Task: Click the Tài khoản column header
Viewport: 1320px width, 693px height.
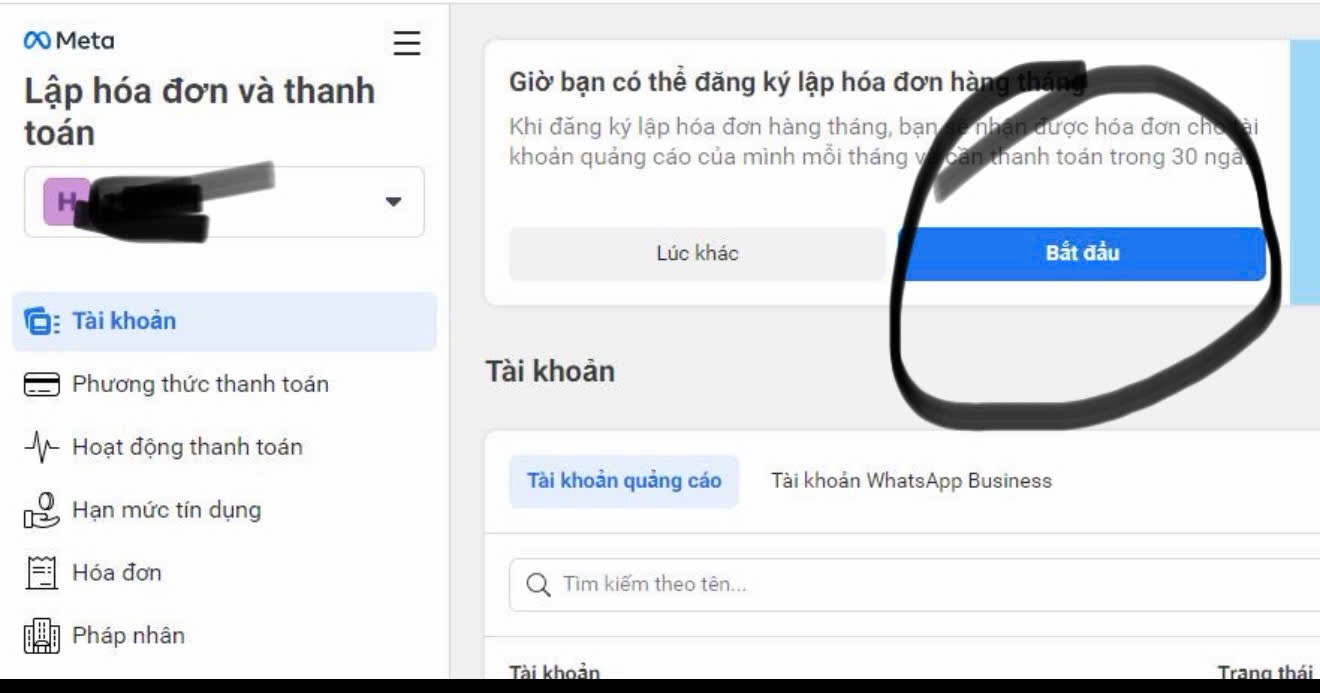Action: (x=555, y=673)
